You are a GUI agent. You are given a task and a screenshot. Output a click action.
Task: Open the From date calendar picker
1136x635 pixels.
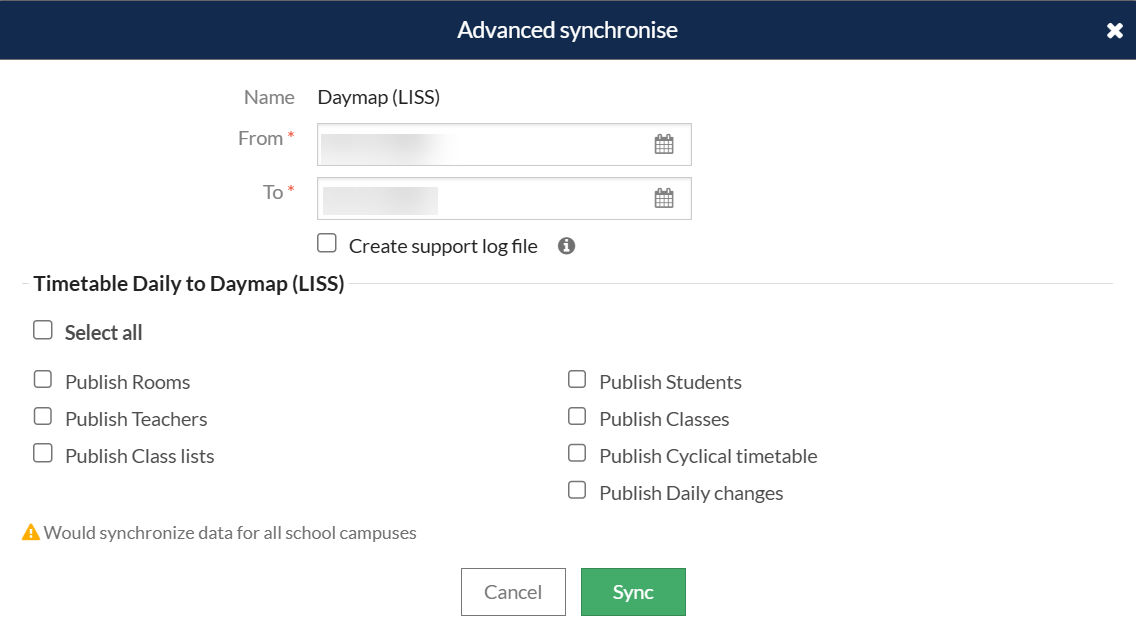664,145
